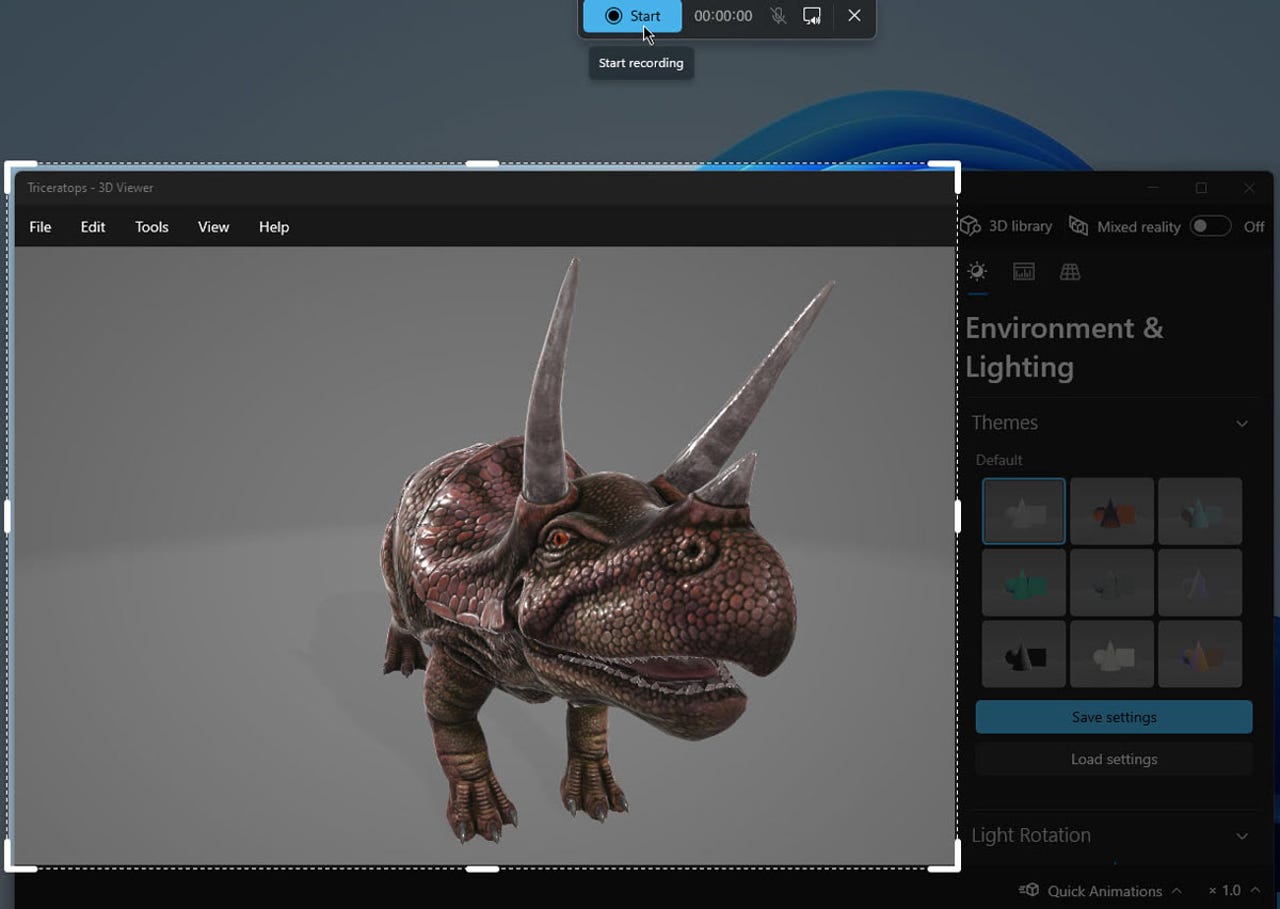The height and width of the screenshot is (909, 1280).
Task: Open the Help menu
Action: click(274, 227)
